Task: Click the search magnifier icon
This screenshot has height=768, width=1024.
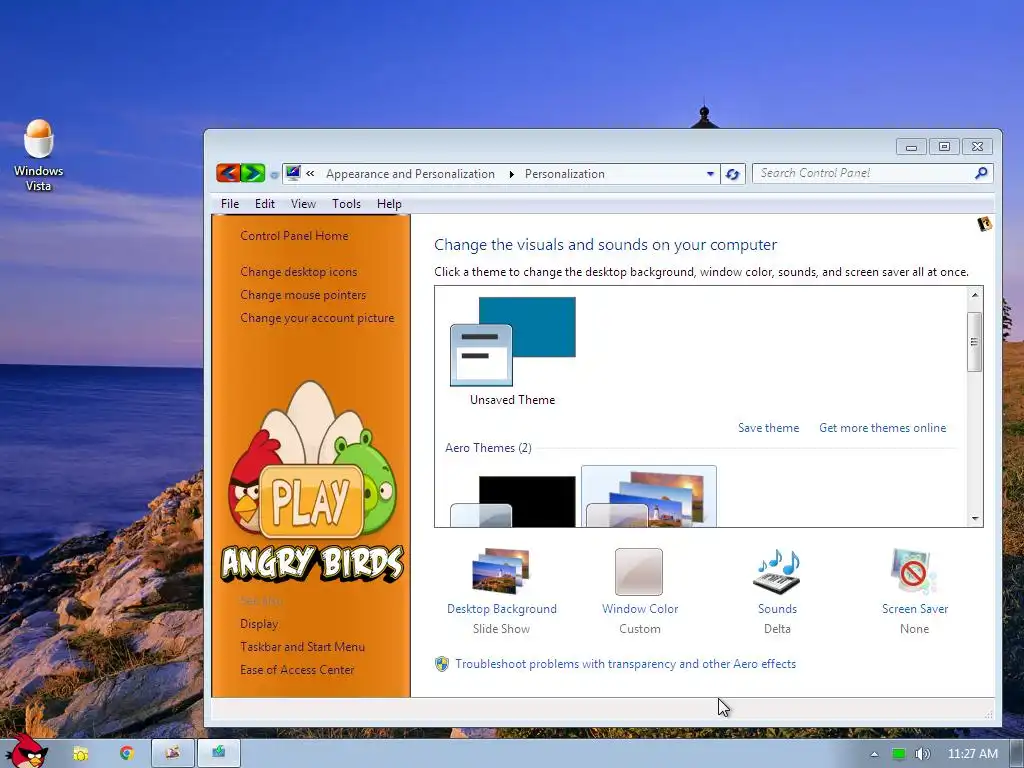Action: tap(981, 173)
